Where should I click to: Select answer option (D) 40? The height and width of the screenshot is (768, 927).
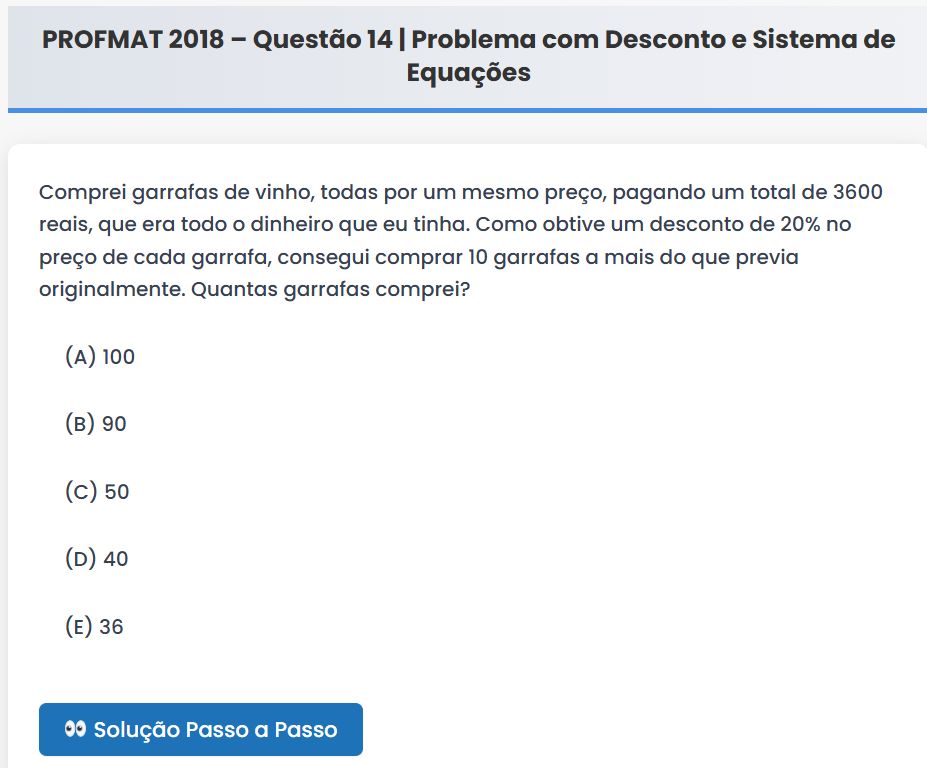coord(97,559)
